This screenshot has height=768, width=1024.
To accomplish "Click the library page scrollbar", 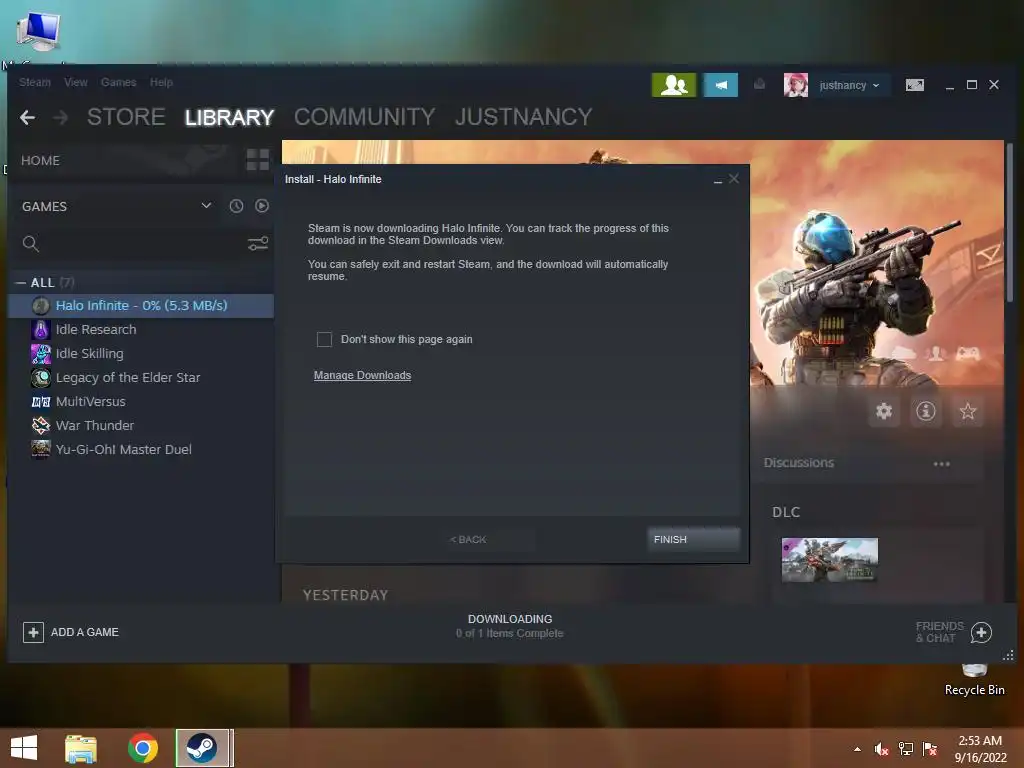I will pyautogui.click(x=1010, y=223).
